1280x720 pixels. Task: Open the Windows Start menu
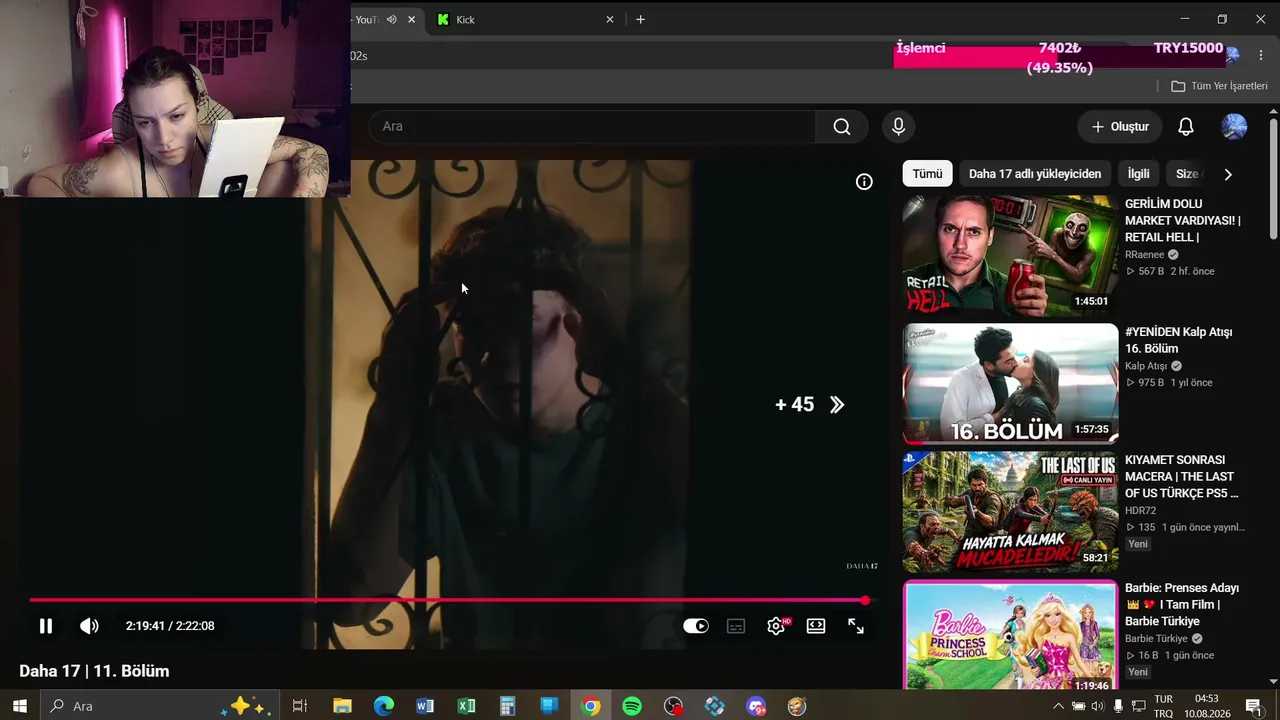click(x=20, y=706)
